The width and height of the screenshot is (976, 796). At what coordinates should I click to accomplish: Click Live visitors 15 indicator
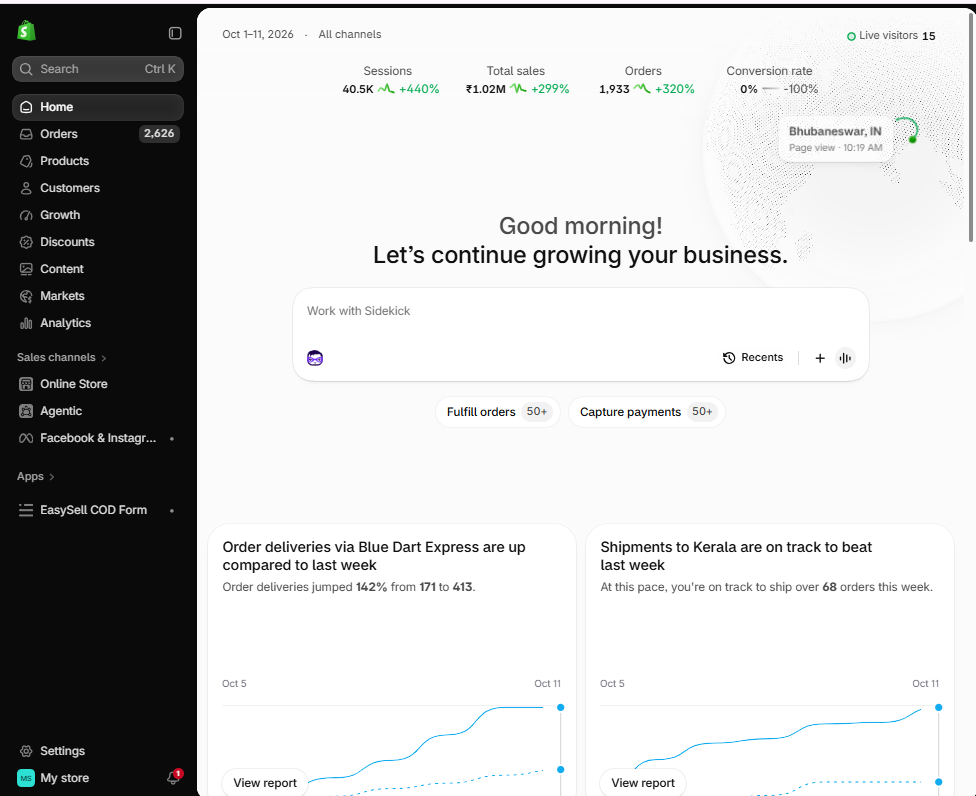click(891, 36)
